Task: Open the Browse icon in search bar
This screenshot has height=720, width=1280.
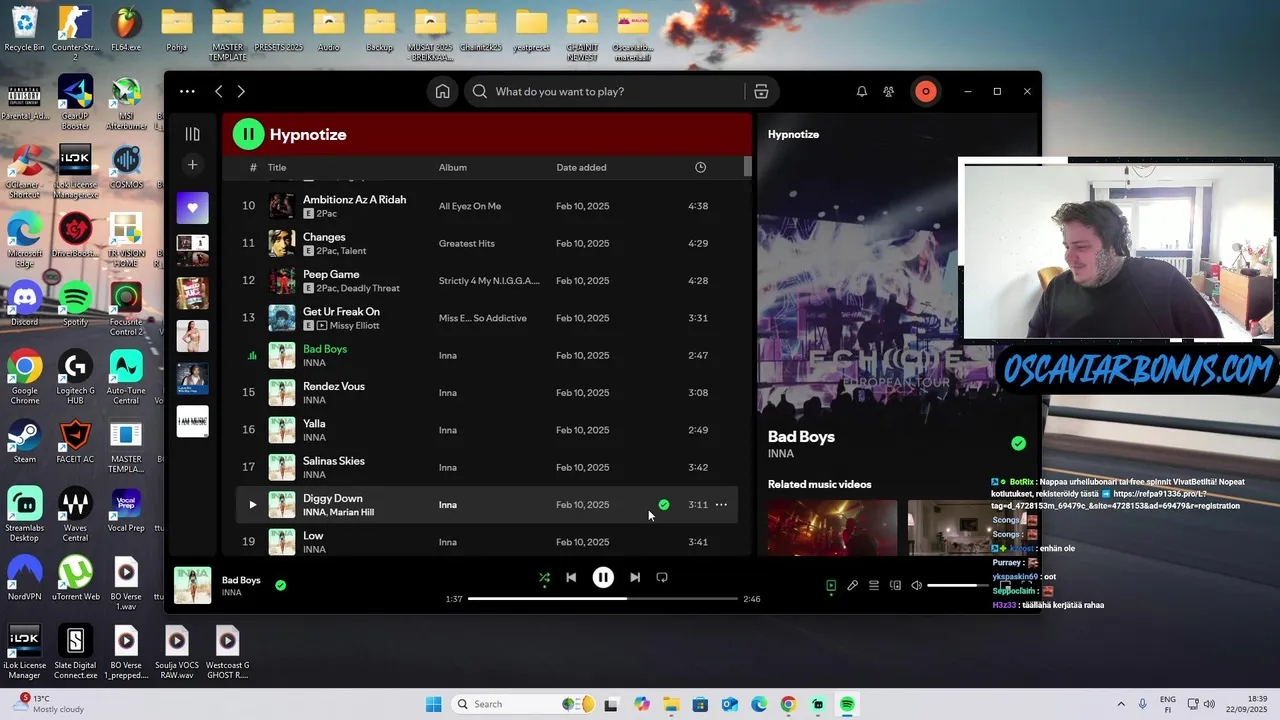Action: [x=761, y=91]
